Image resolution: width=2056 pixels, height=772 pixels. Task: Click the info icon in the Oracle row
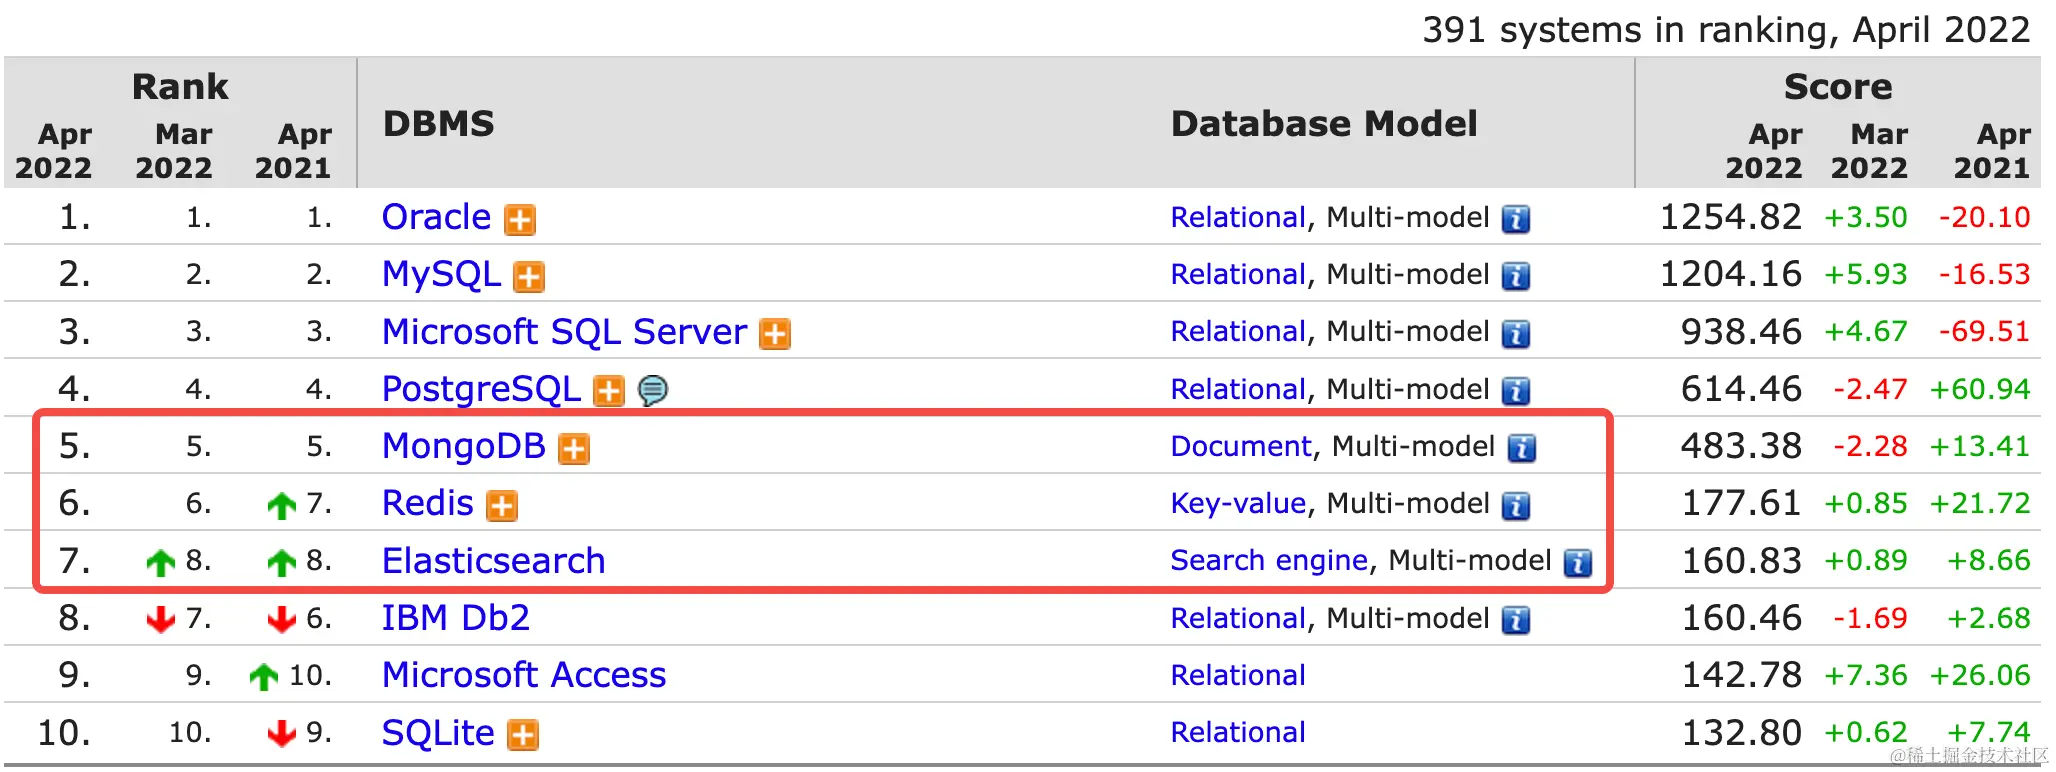coord(1516,219)
